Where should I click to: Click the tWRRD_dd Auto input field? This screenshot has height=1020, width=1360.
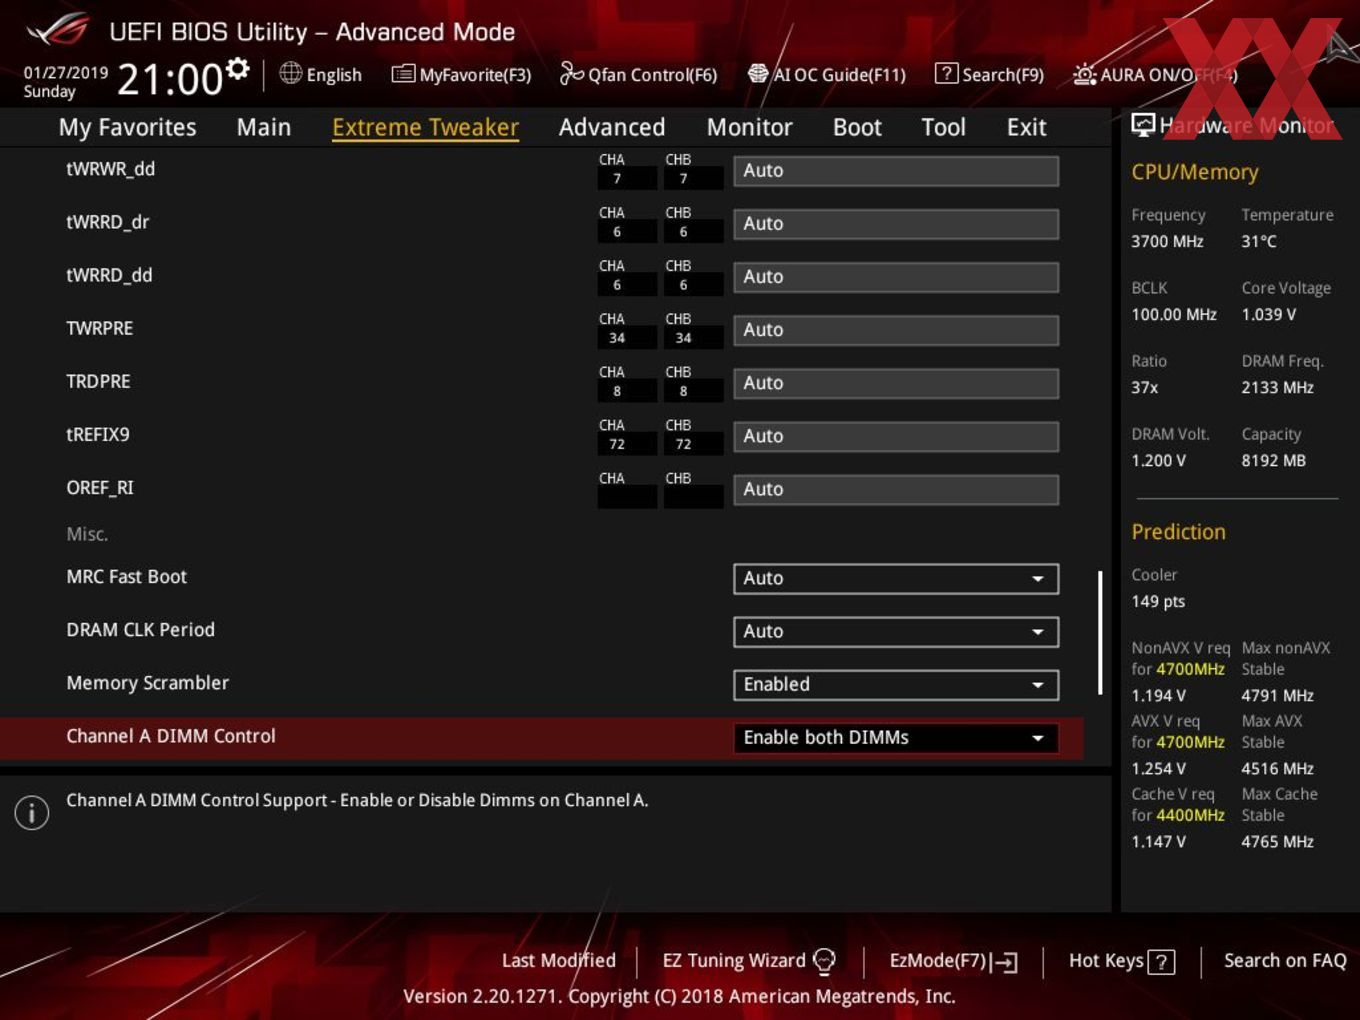click(x=896, y=276)
